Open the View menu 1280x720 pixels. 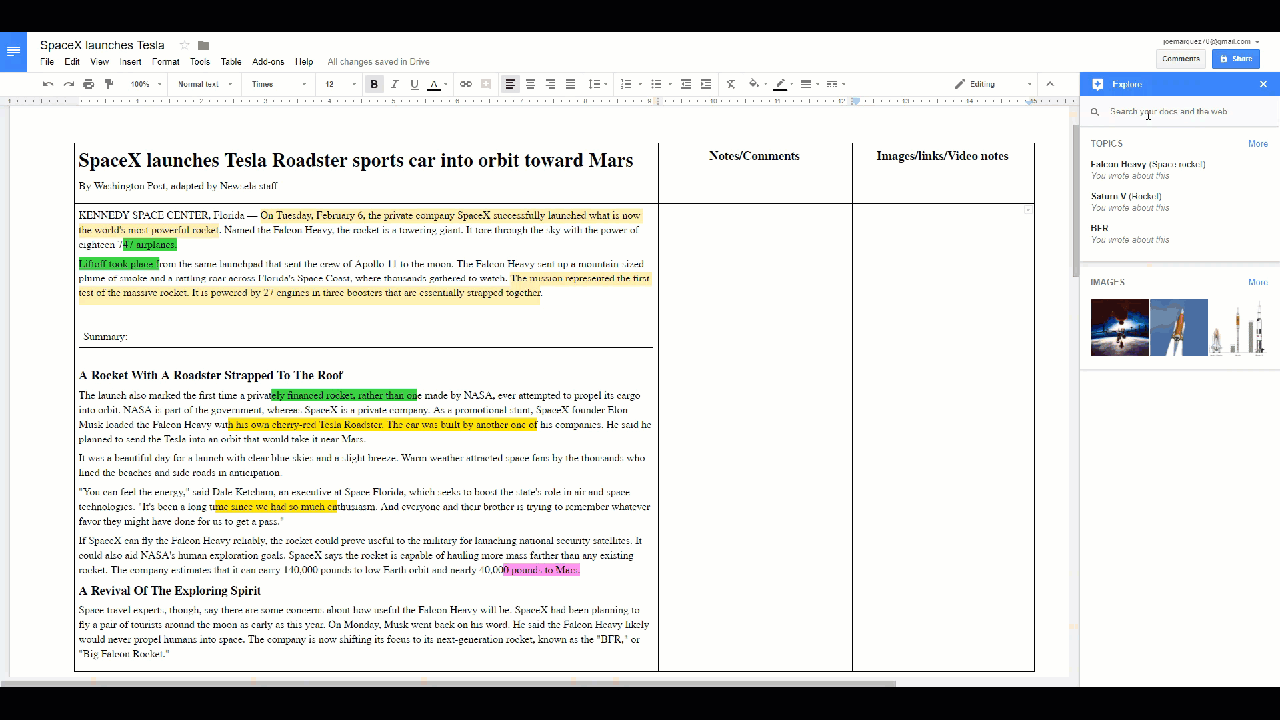[100, 62]
